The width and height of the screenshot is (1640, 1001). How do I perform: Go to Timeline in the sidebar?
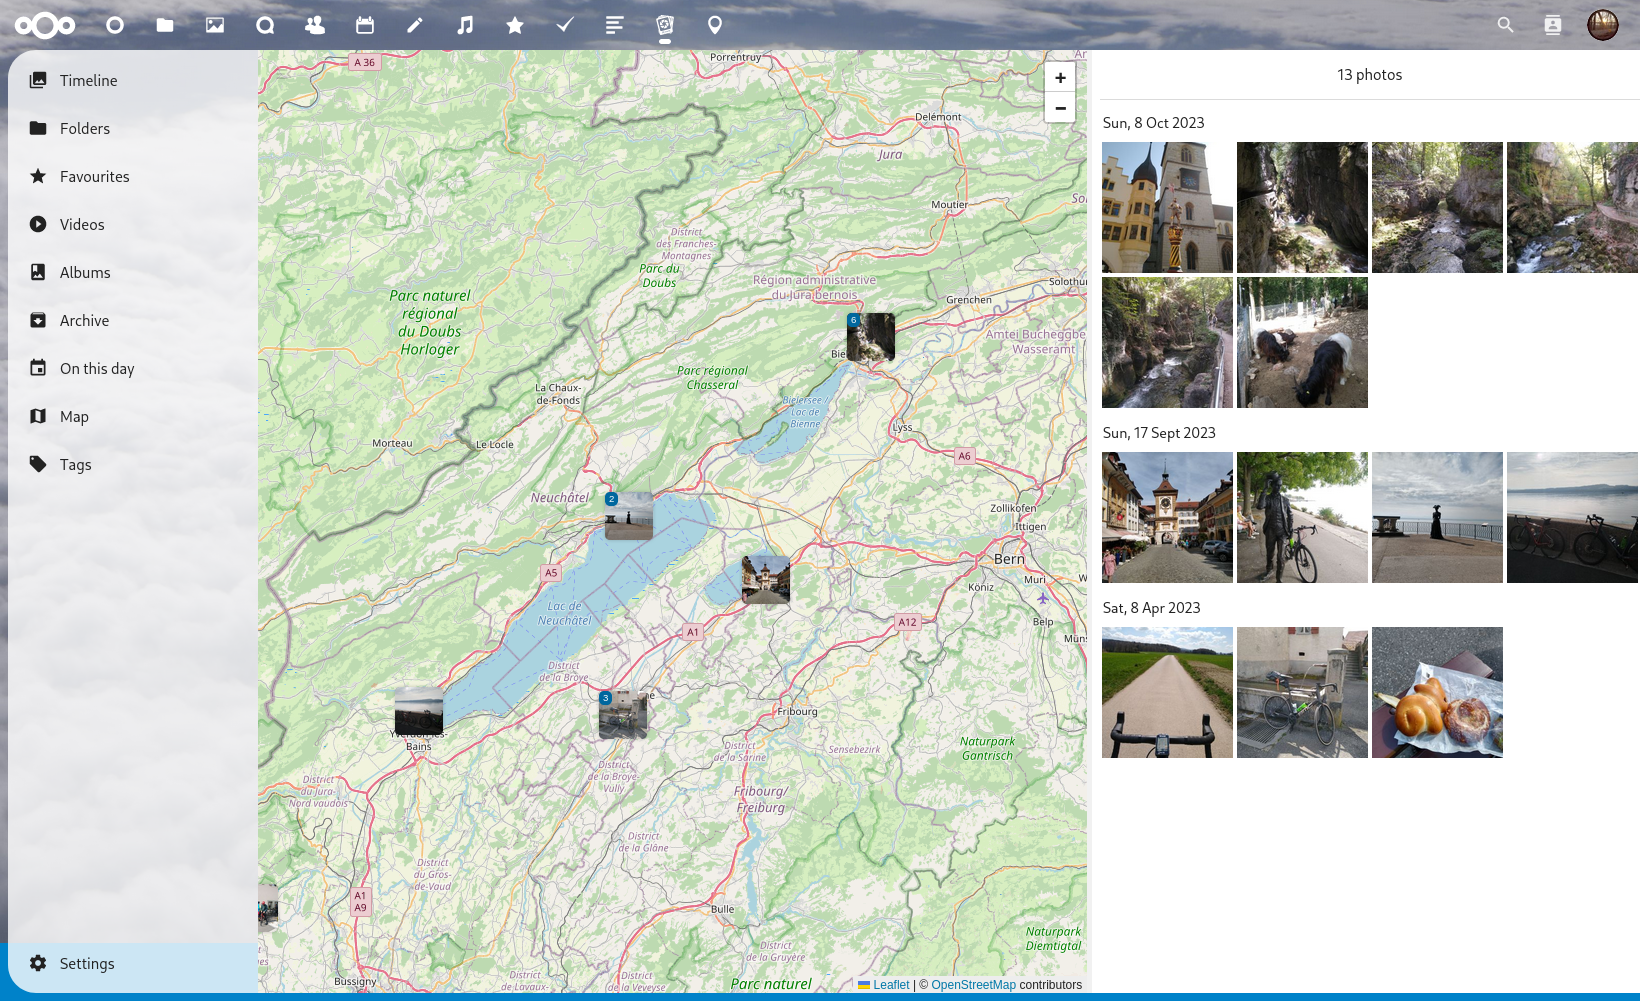[x=88, y=80]
